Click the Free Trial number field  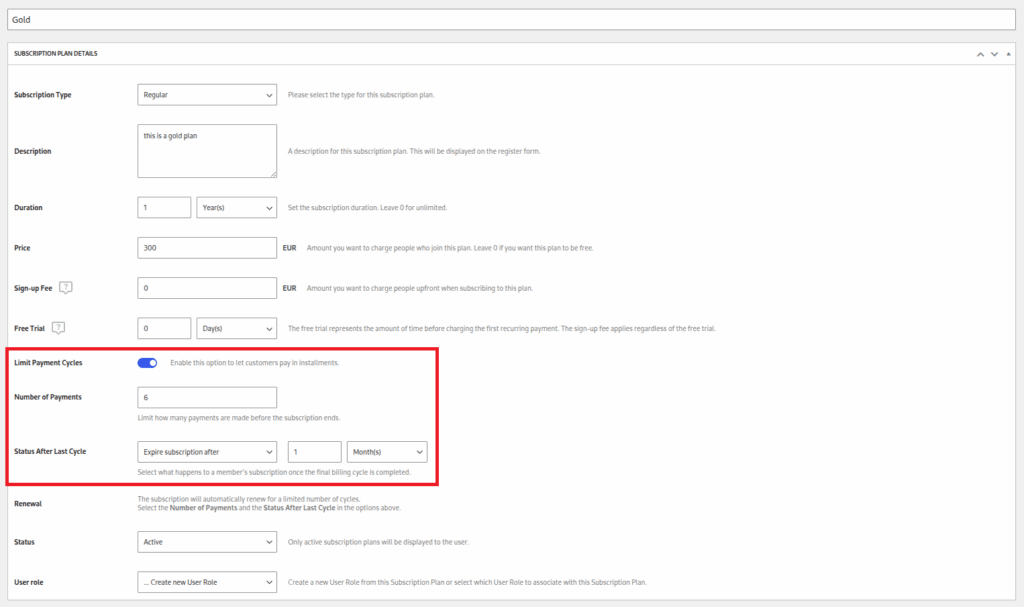click(164, 328)
